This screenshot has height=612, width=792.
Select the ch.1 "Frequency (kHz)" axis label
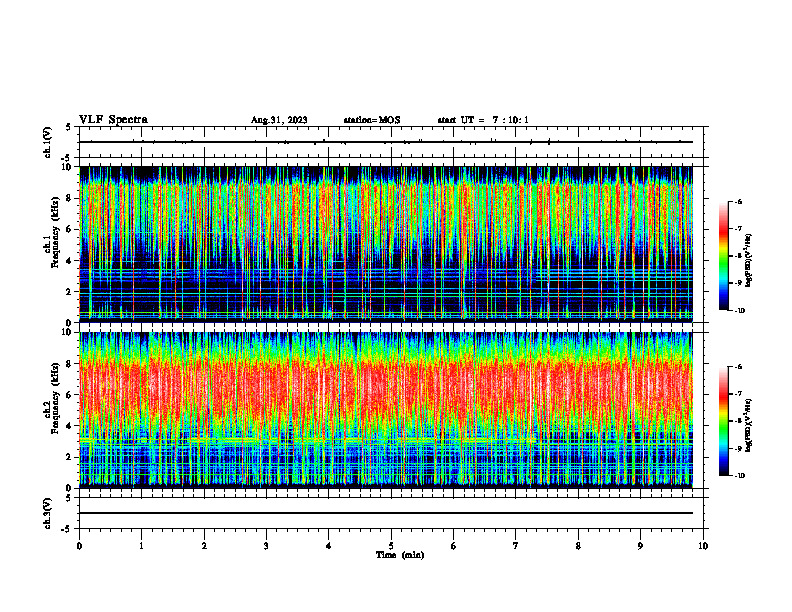pos(54,233)
